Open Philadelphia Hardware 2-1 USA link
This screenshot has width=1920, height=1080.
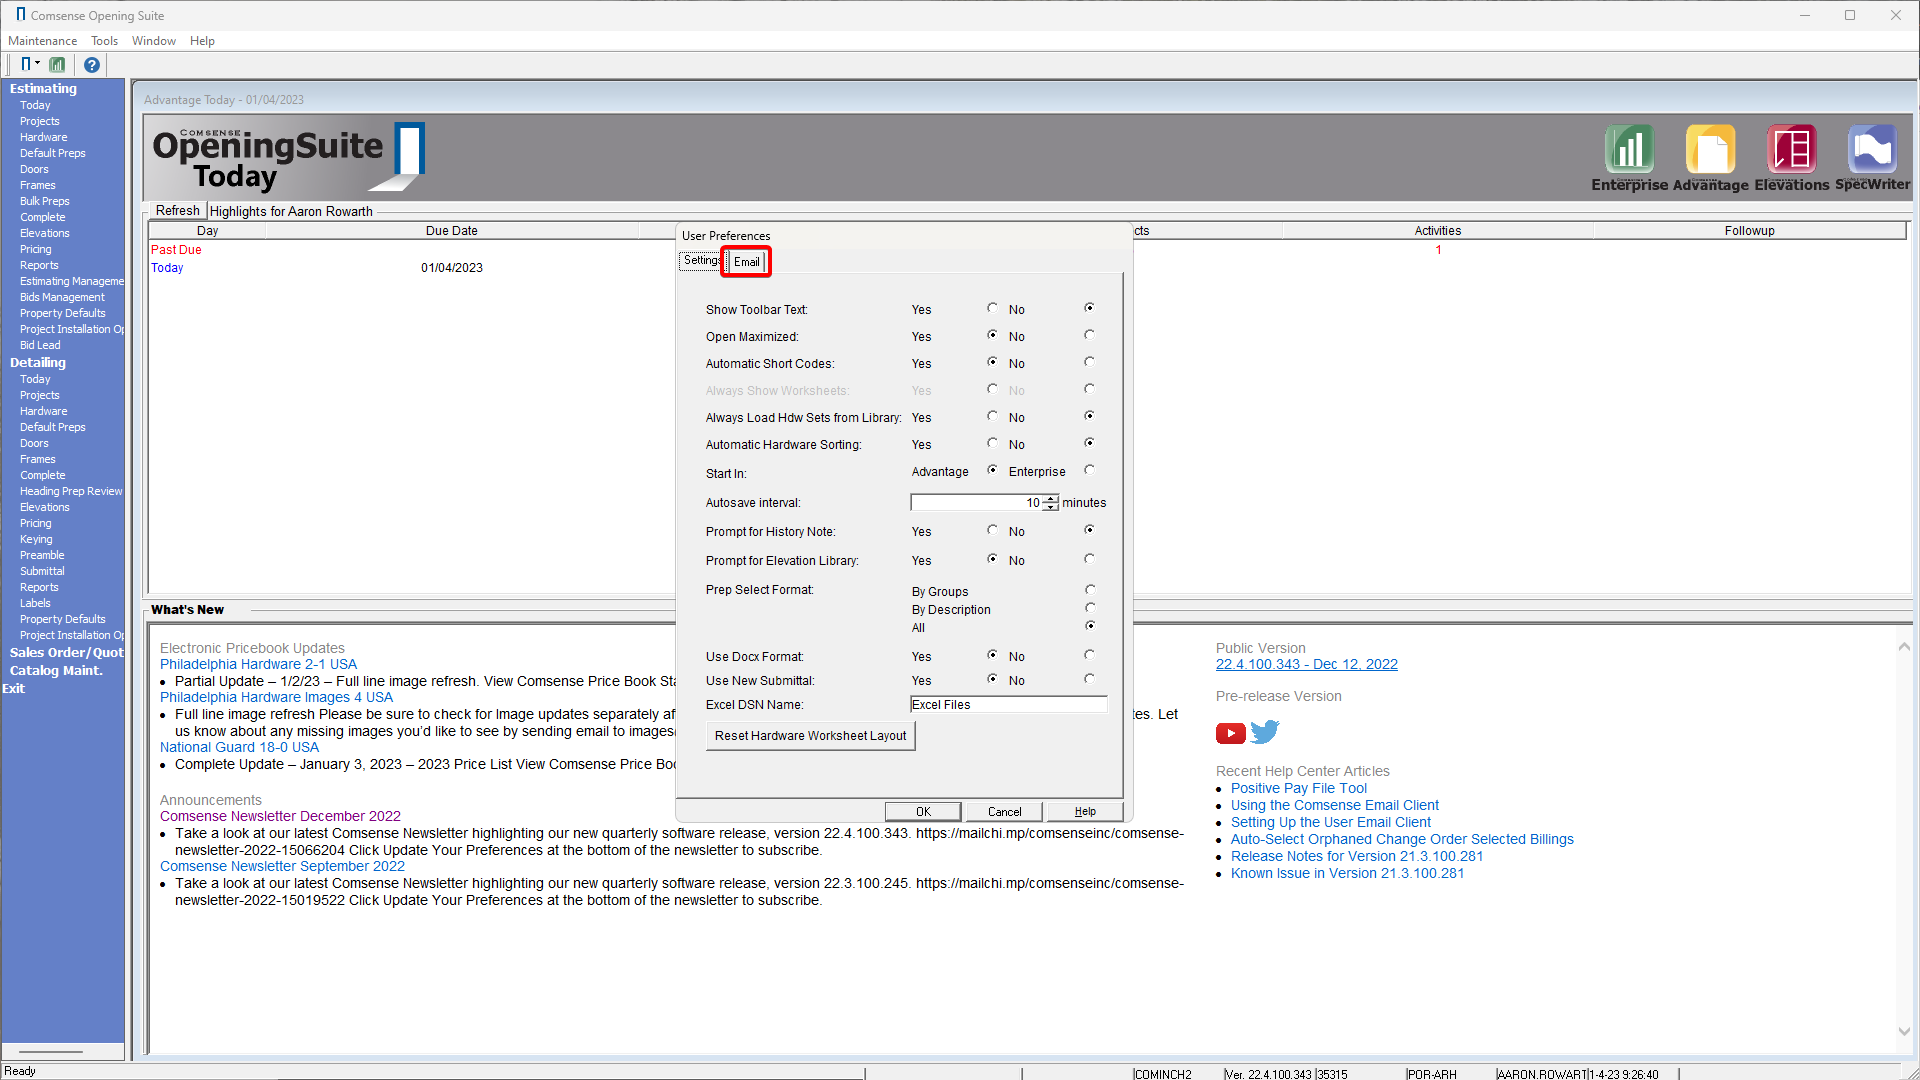[x=258, y=664]
